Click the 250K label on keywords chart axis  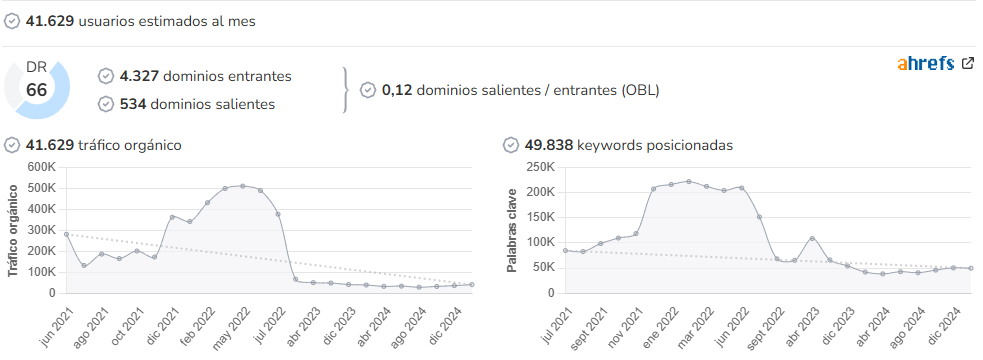click(x=540, y=167)
